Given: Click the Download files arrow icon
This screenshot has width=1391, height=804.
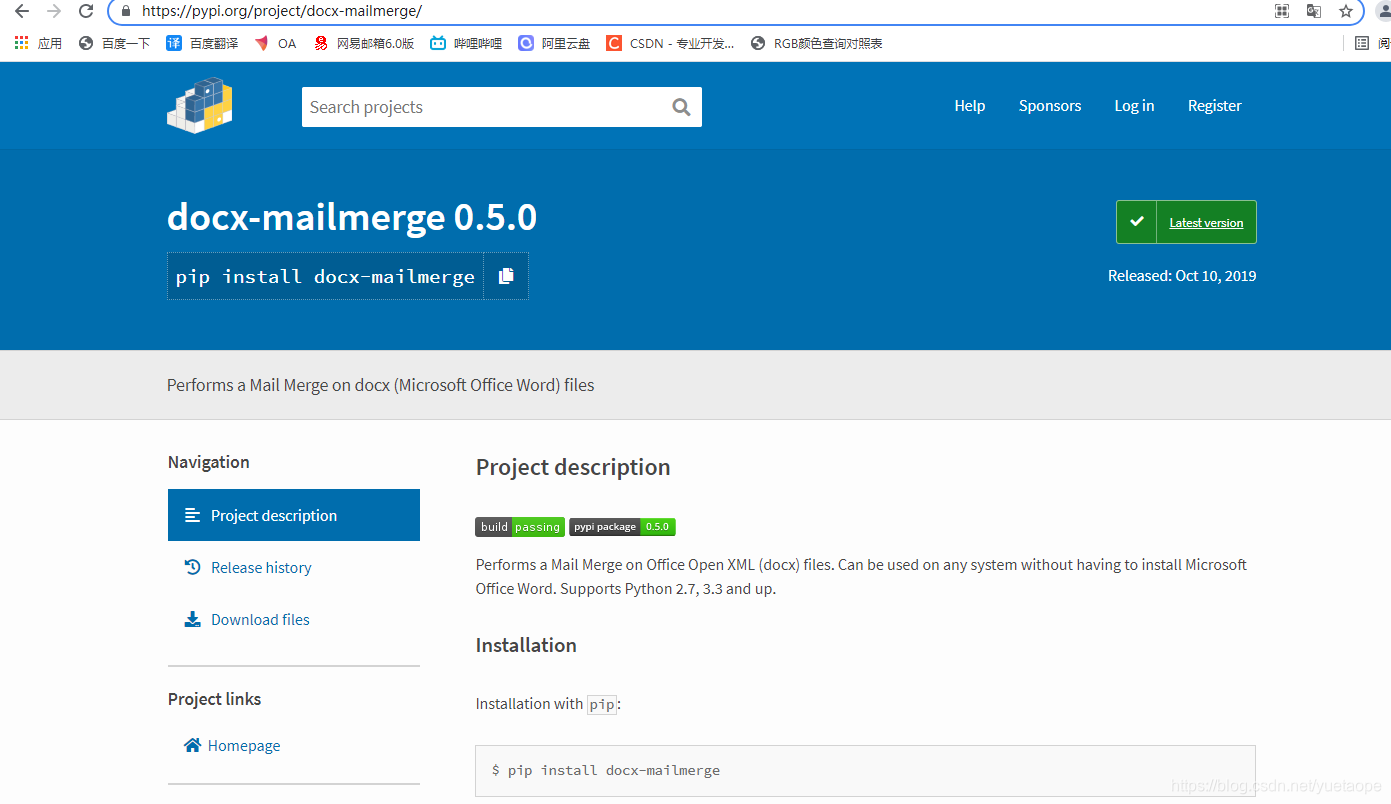Looking at the screenshot, I should pos(193,619).
